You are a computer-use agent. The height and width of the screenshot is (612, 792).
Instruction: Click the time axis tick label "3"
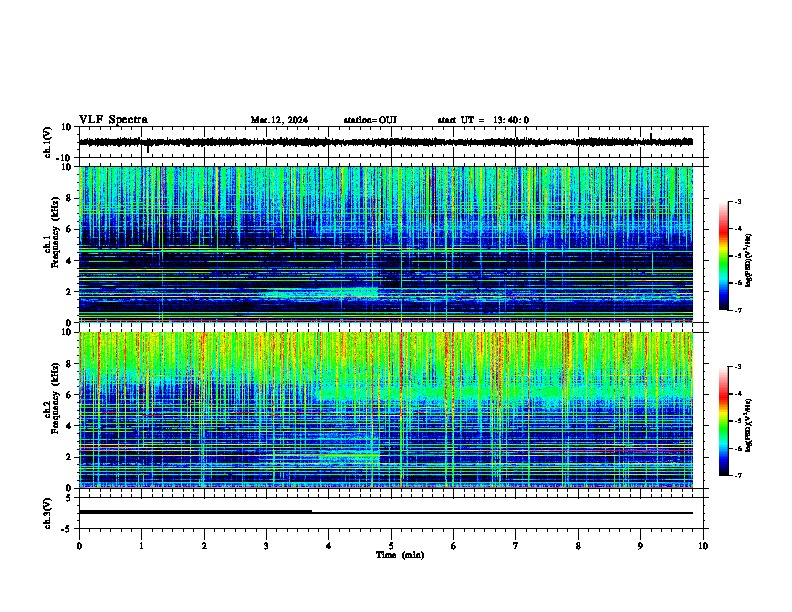point(266,546)
